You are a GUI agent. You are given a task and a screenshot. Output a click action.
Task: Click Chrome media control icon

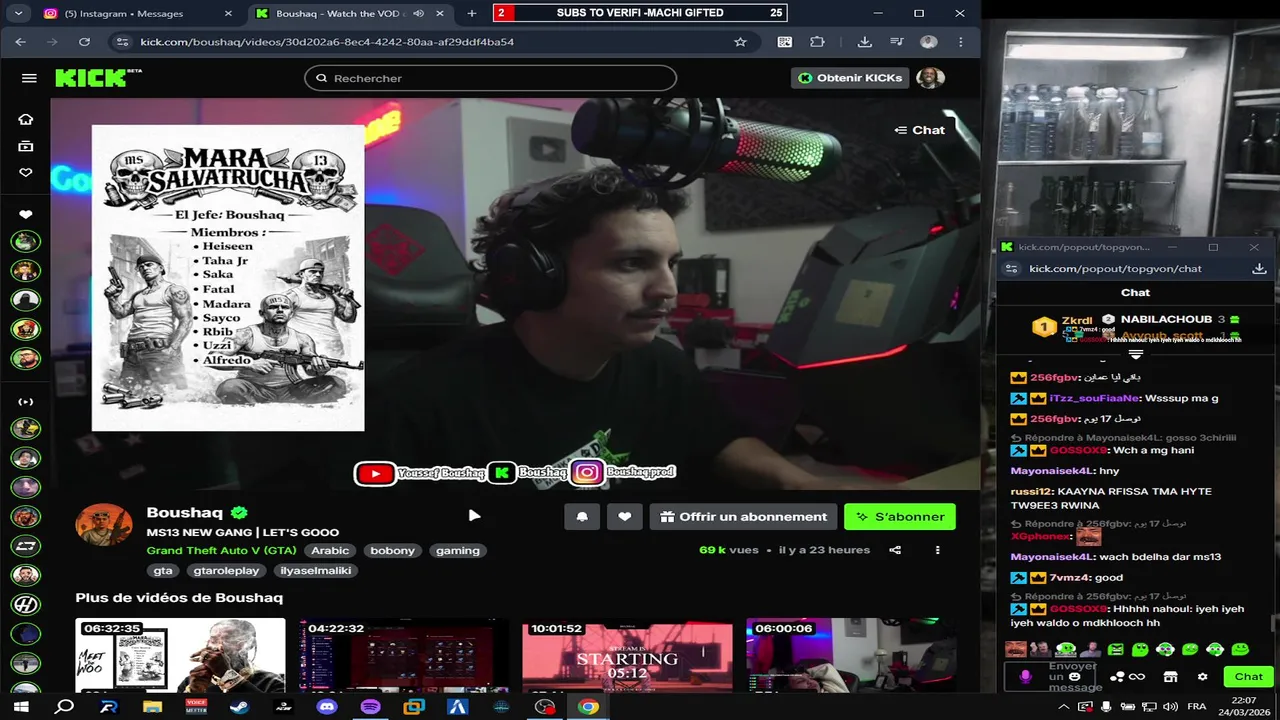pos(896,42)
